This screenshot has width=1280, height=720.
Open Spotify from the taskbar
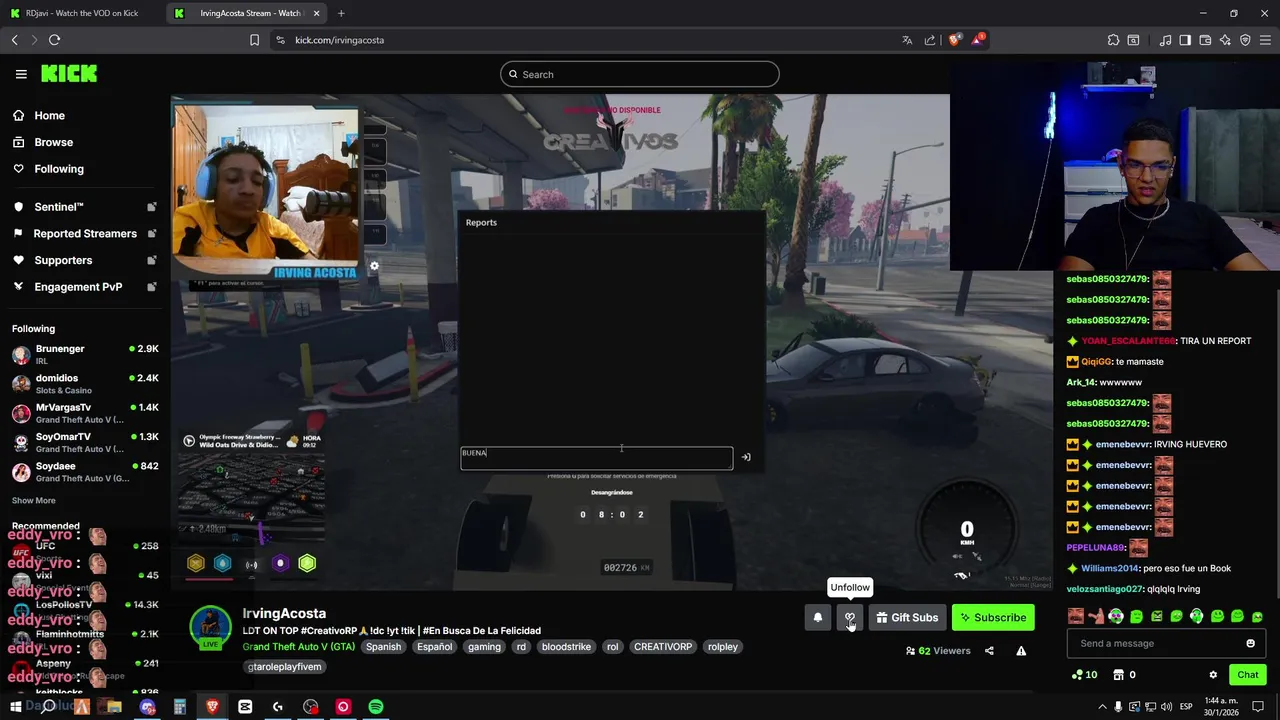coord(375,707)
